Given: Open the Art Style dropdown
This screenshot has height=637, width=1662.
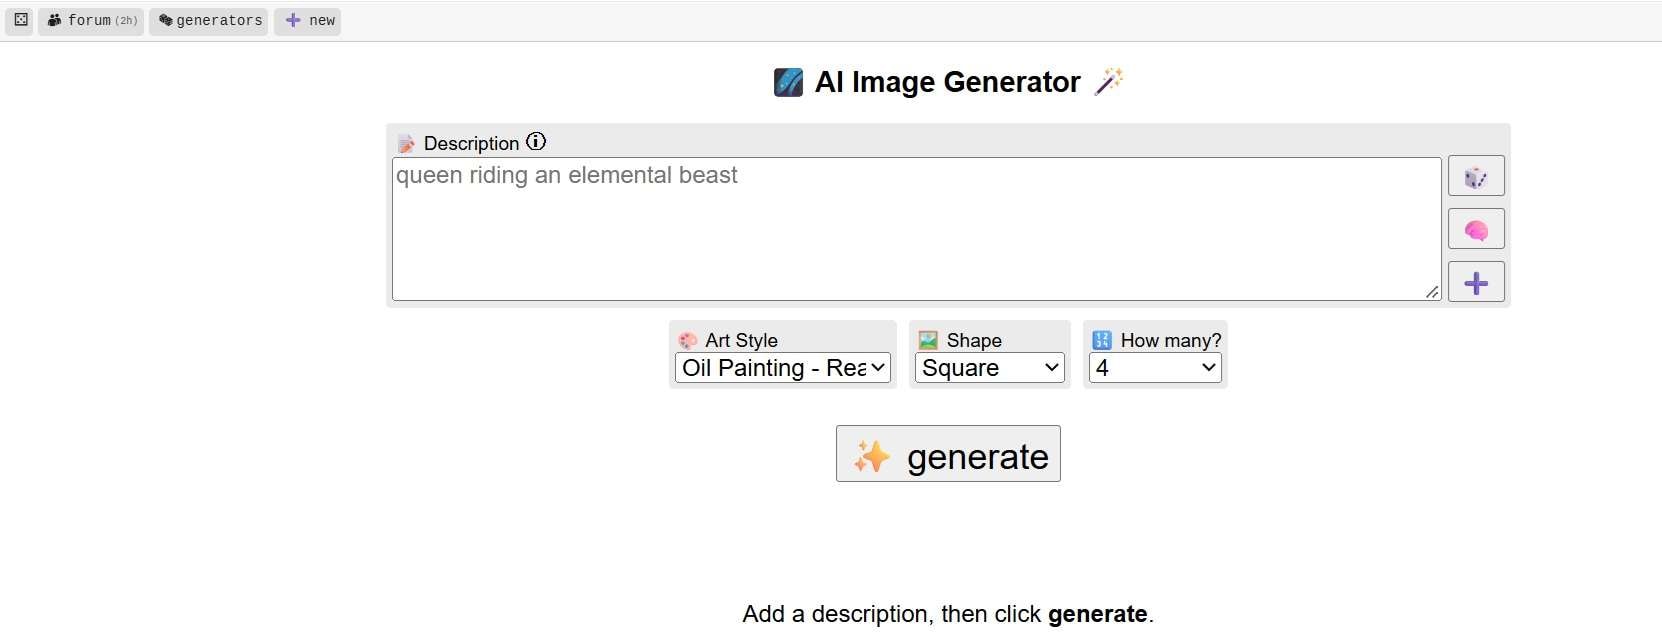Looking at the screenshot, I should (782, 368).
